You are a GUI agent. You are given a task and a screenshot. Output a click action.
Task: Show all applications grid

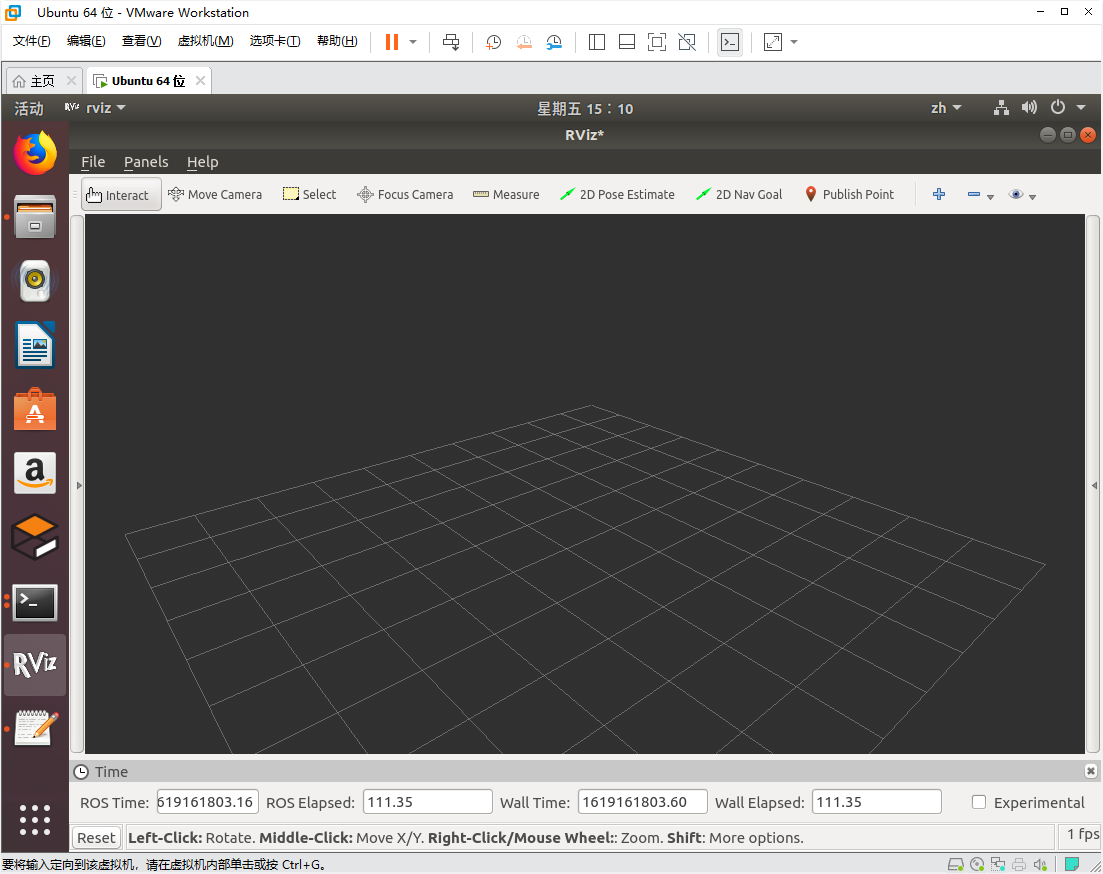34,820
